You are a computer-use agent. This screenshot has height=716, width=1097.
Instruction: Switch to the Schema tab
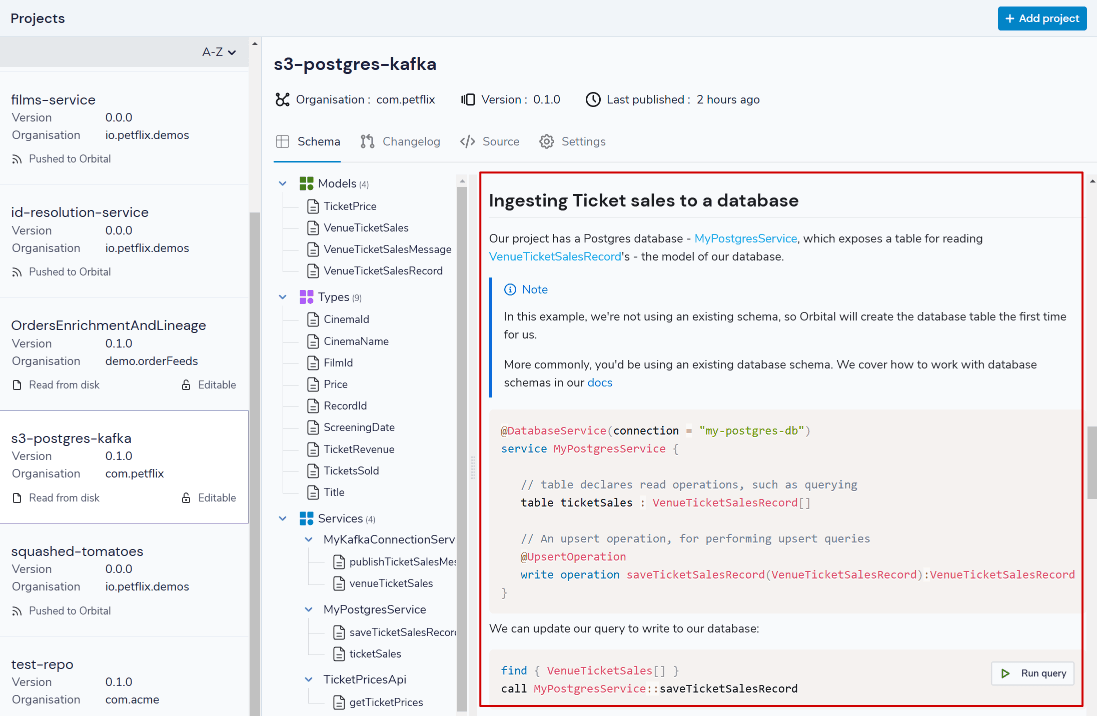(x=308, y=141)
